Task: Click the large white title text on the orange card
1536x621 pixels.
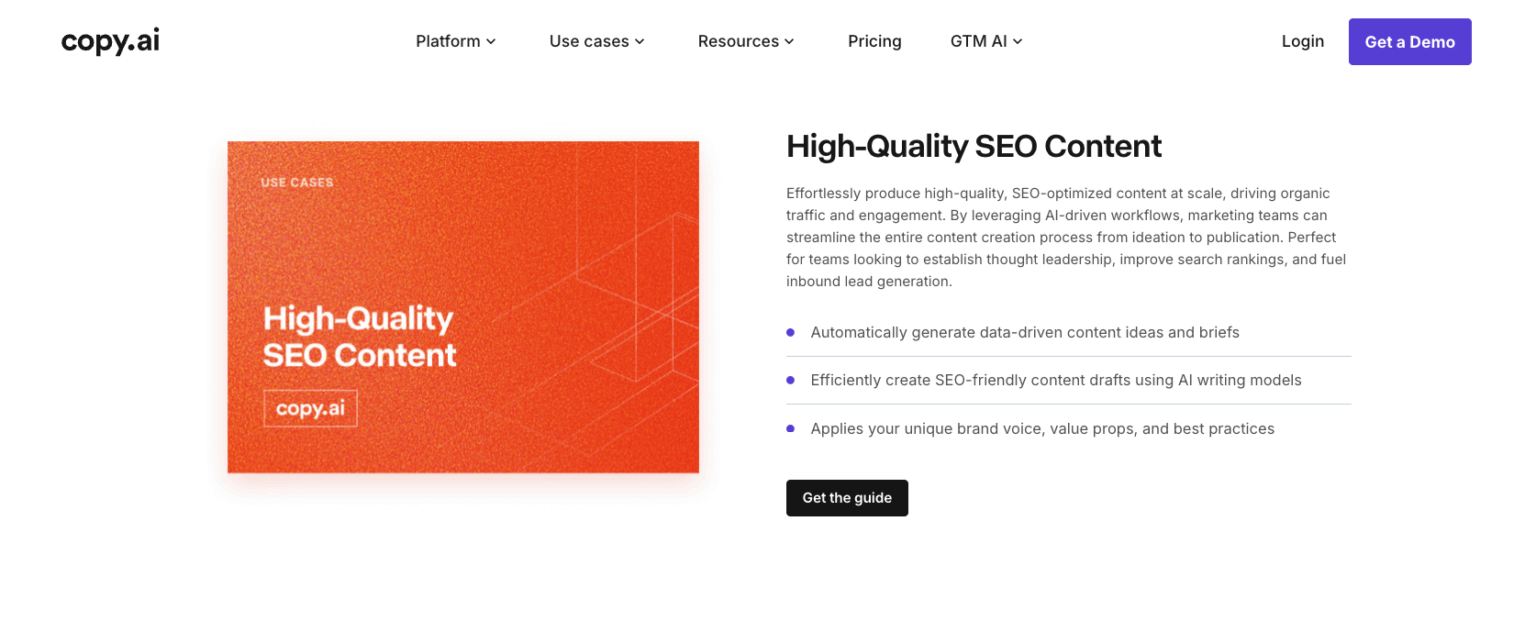Action: tap(359, 336)
